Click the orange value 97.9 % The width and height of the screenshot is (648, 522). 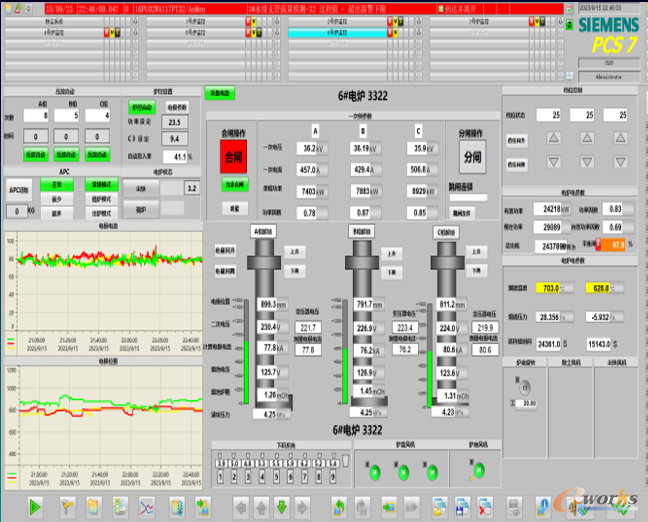tap(613, 245)
